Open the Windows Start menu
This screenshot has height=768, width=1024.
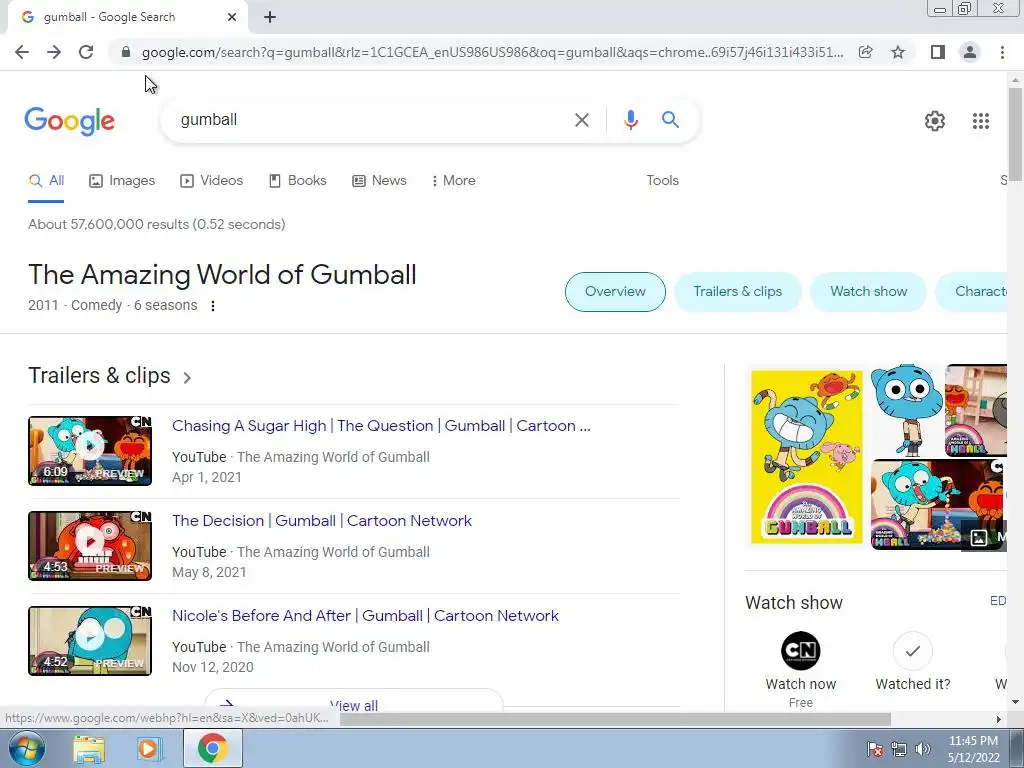[26, 748]
